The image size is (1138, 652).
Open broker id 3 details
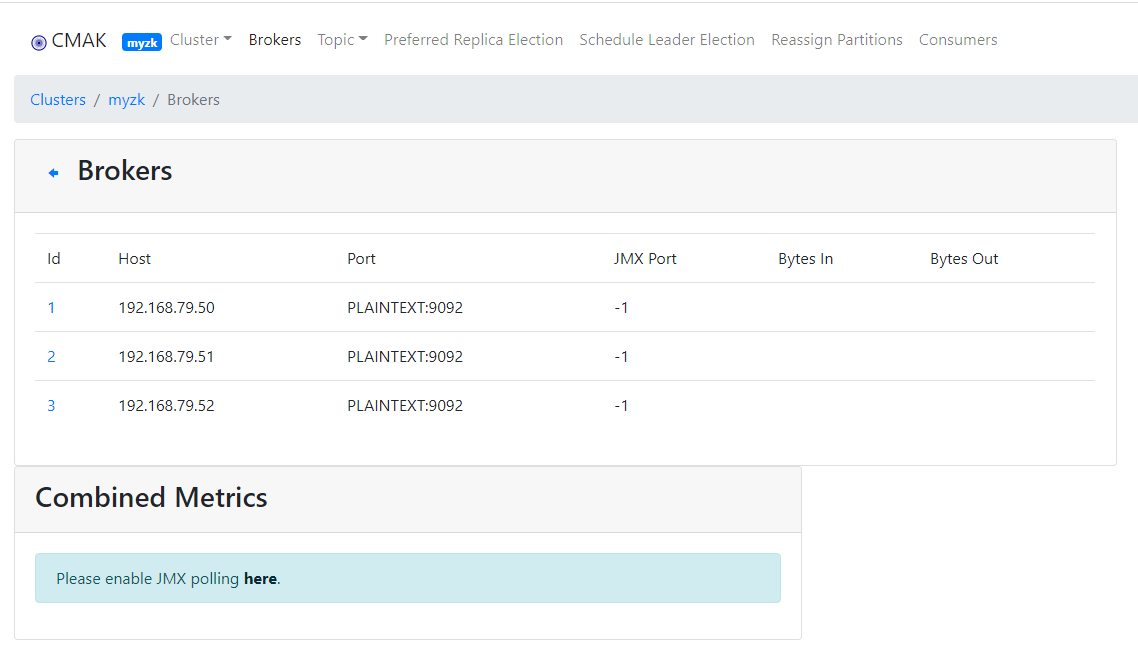click(x=51, y=406)
